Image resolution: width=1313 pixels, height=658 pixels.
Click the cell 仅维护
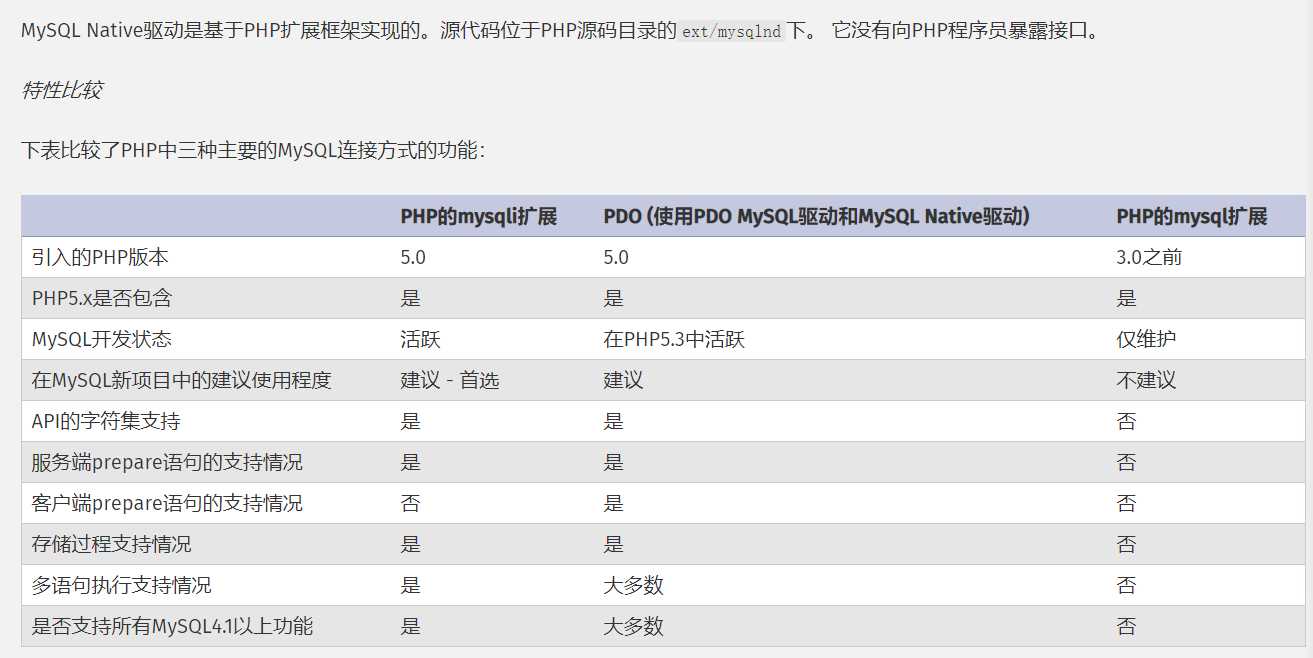[1146, 339]
